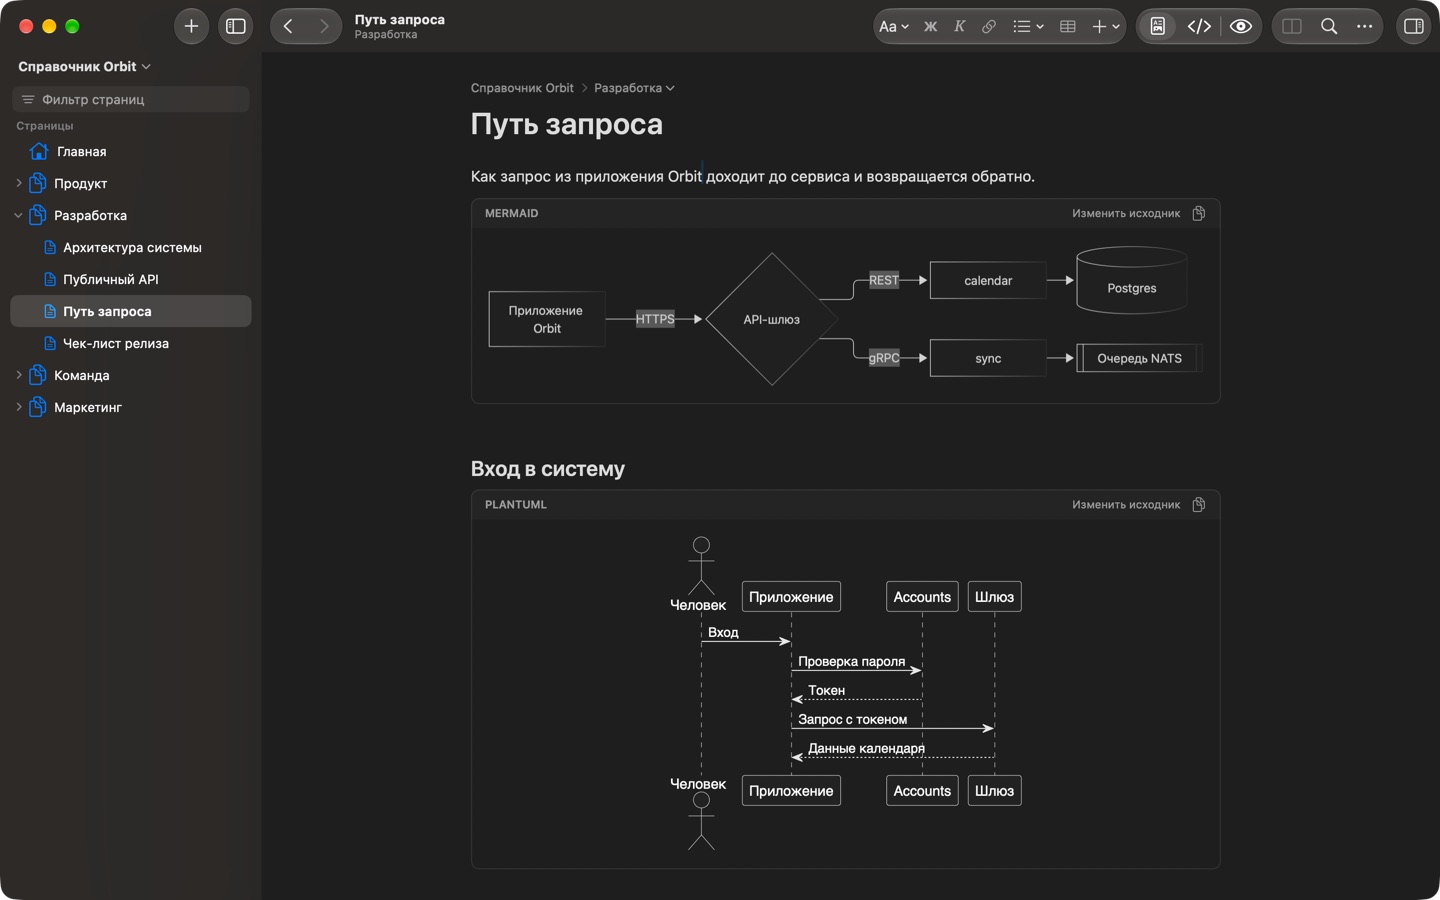This screenshot has width=1440, height=900.
Task: Click the Вход в систему heading
Action: (548, 469)
